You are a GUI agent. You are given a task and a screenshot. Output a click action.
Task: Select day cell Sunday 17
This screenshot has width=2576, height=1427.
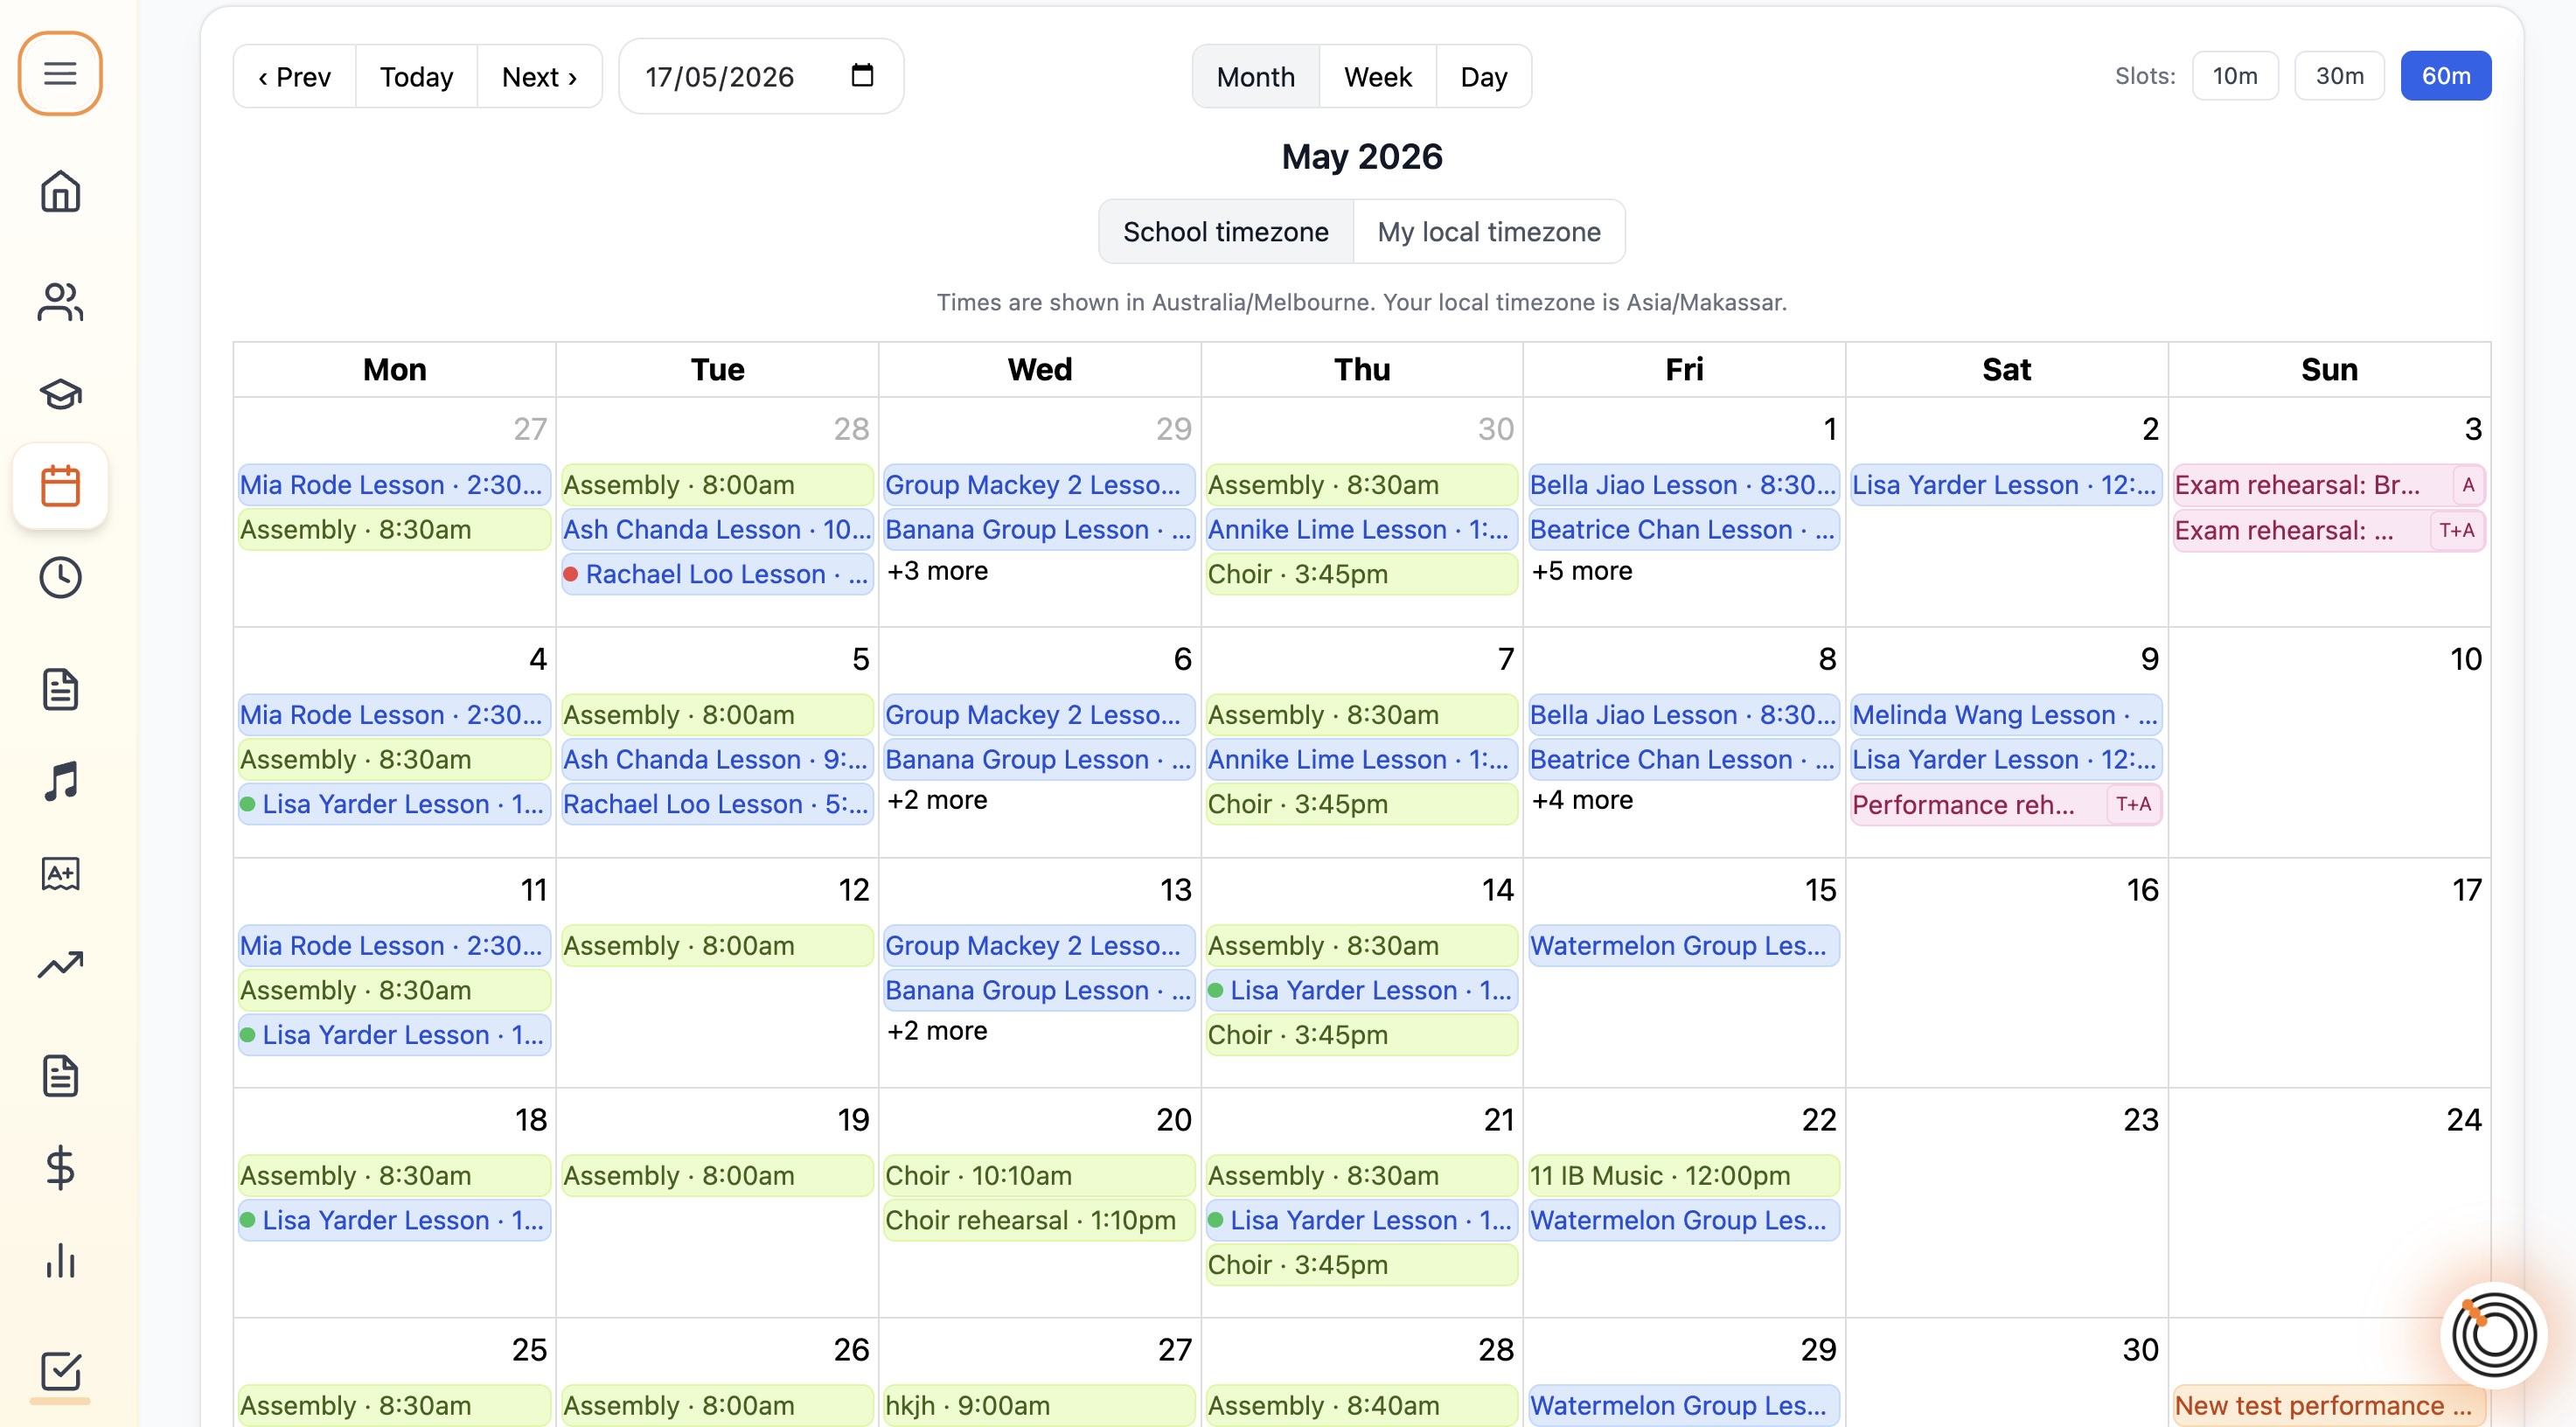coord(2329,972)
